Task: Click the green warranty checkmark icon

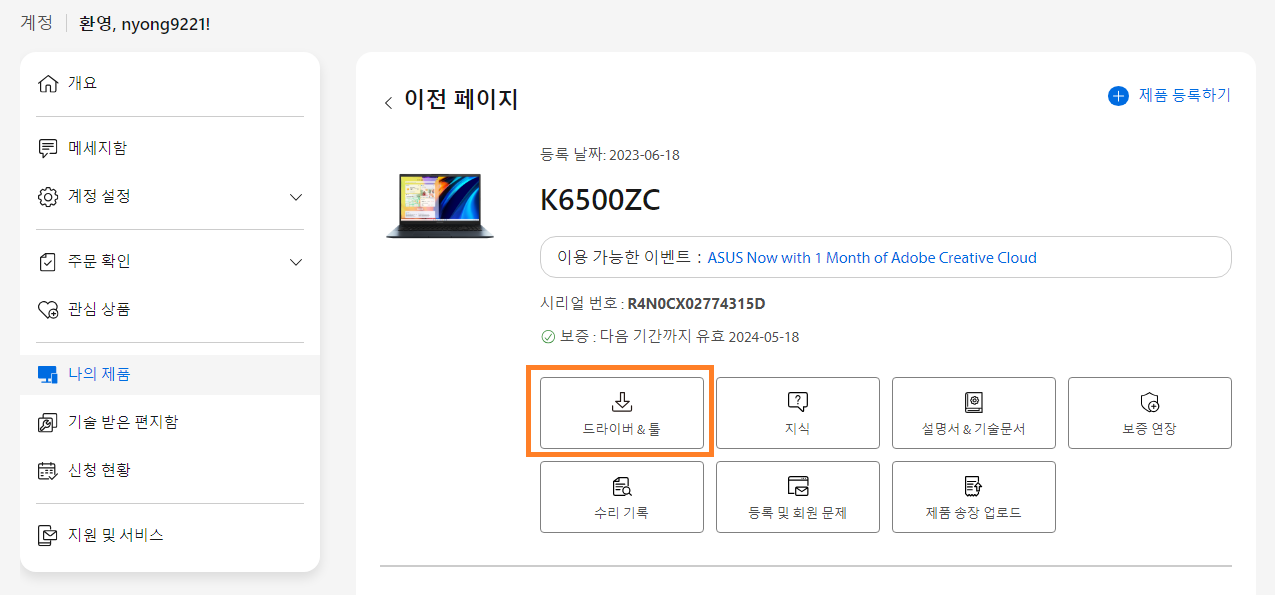Action: (x=547, y=337)
